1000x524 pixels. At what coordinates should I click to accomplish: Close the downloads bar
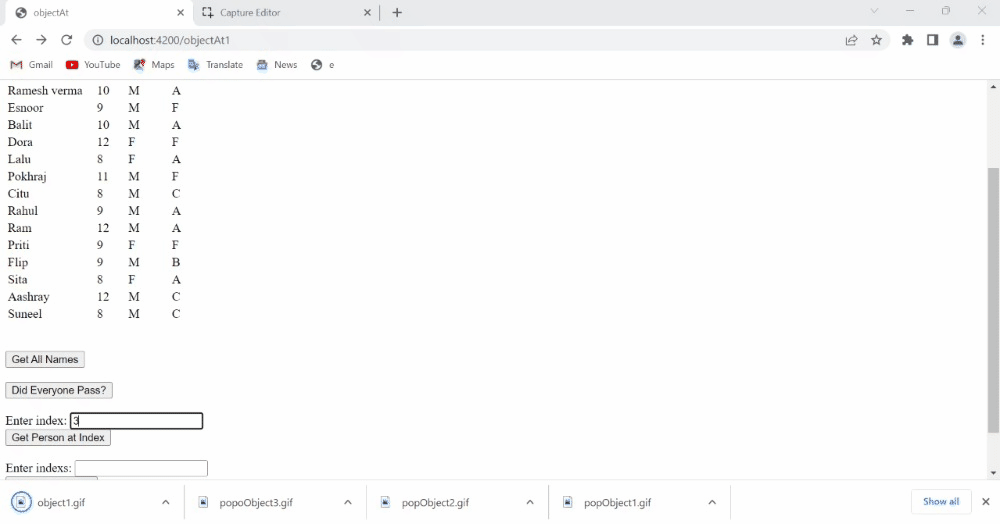[985, 502]
